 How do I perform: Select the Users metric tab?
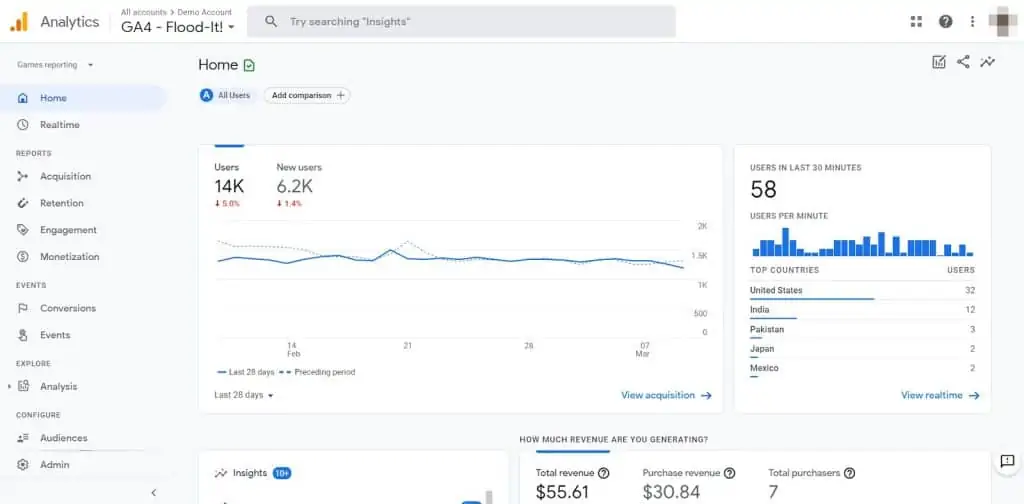coord(229,186)
